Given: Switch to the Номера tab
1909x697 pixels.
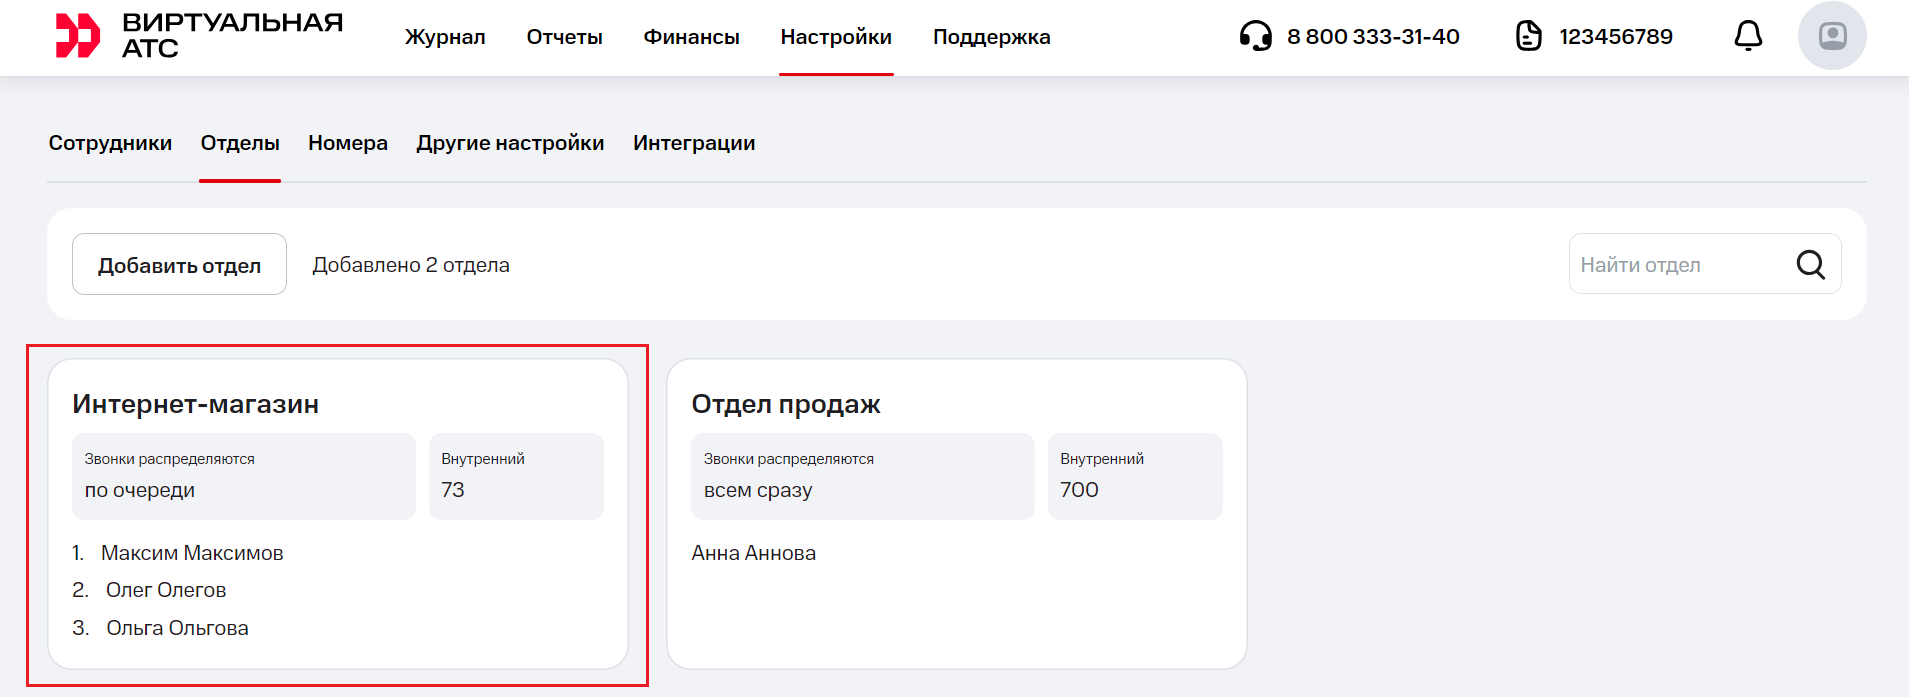Looking at the screenshot, I should [348, 143].
